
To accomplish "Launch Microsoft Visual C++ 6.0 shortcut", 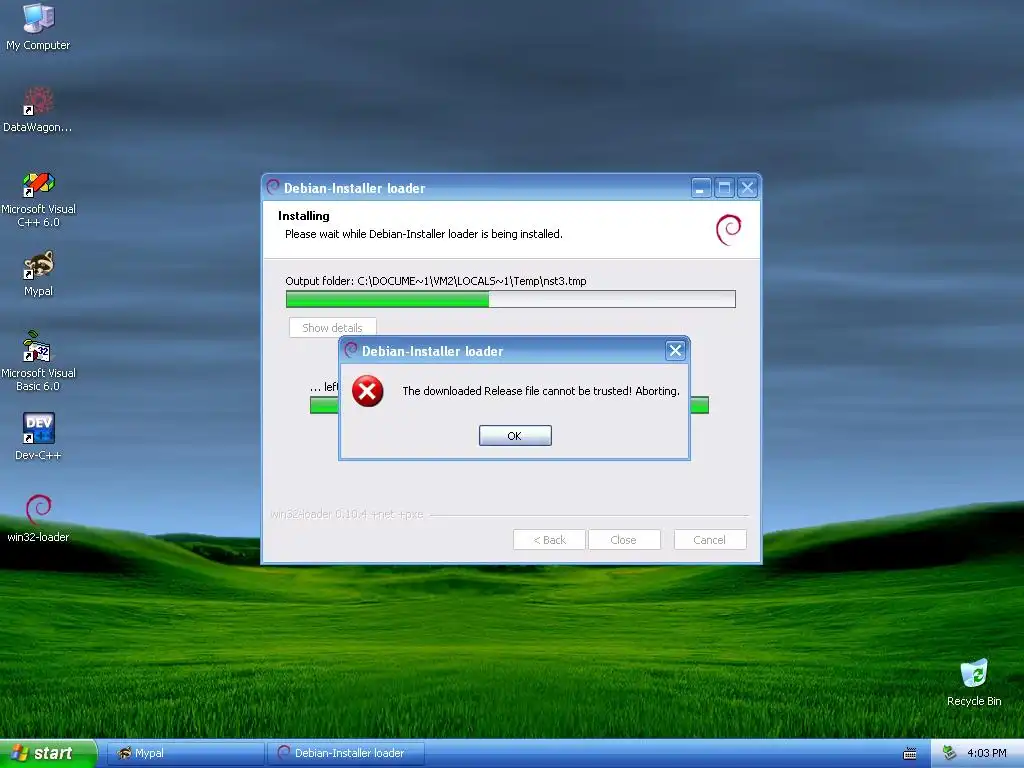I will pos(38,199).
